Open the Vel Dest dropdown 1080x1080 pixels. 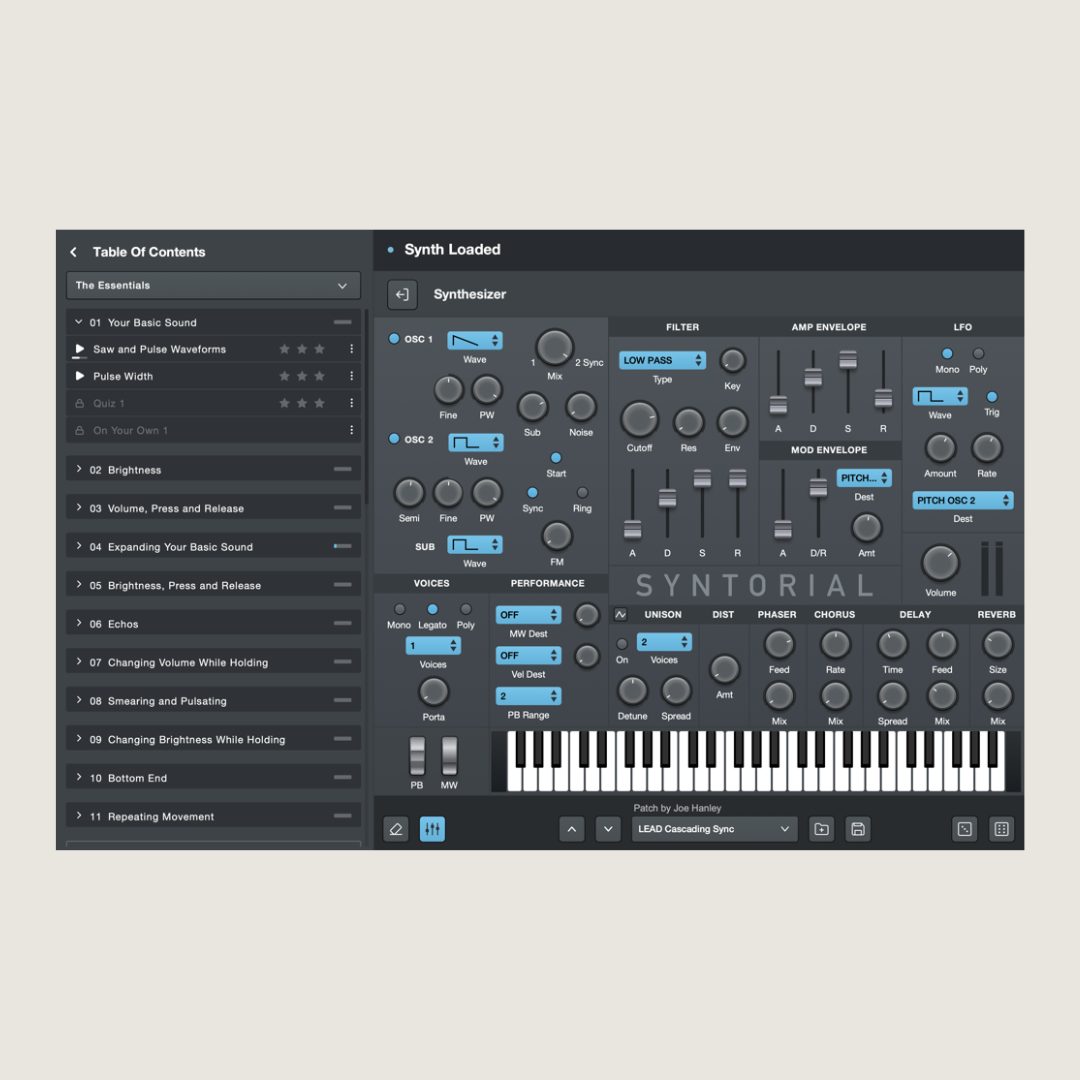tap(528, 655)
